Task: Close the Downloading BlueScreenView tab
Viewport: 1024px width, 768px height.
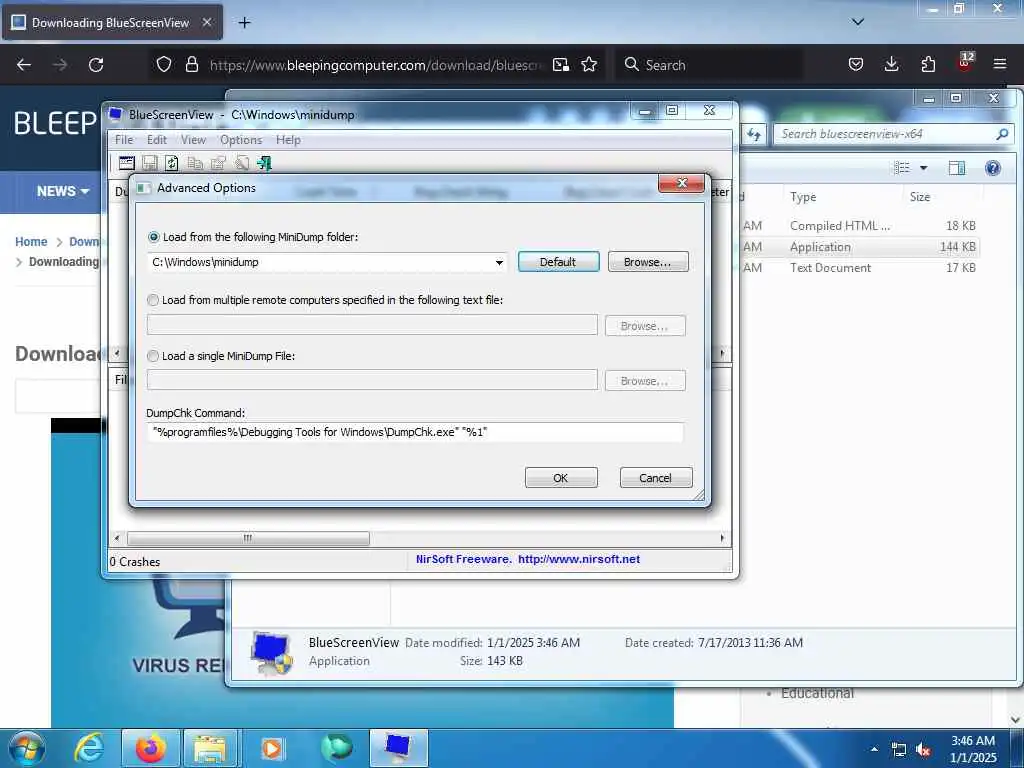Action: (x=206, y=22)
